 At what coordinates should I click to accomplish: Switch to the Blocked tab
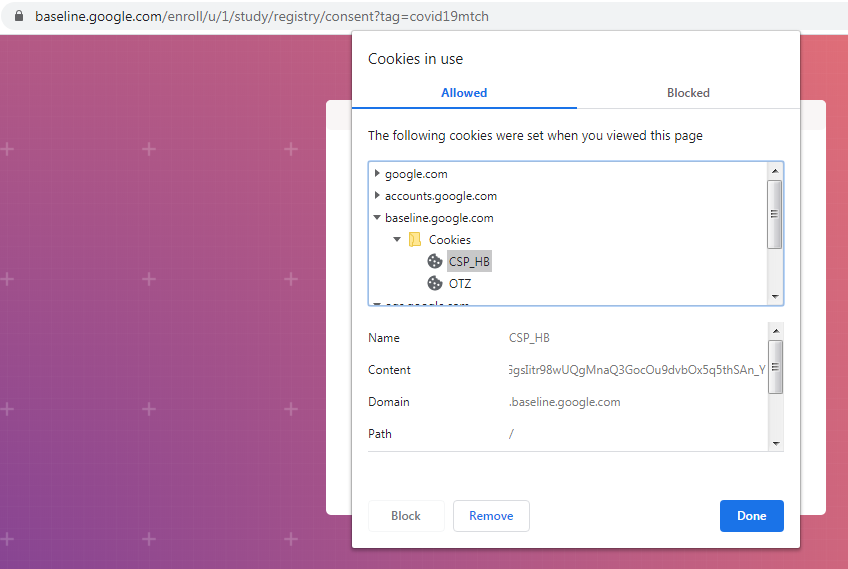click(688, 93)
